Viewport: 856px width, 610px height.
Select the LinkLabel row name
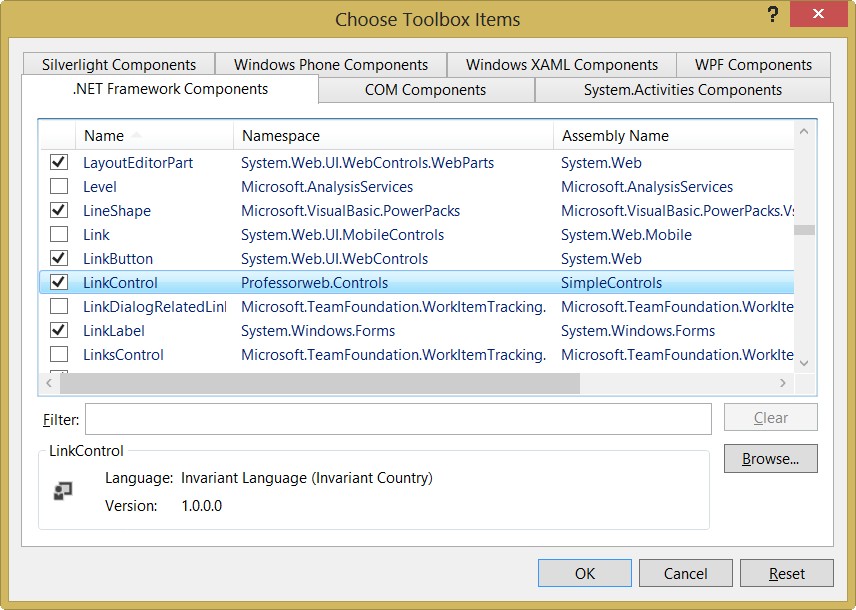click(114, 331)
